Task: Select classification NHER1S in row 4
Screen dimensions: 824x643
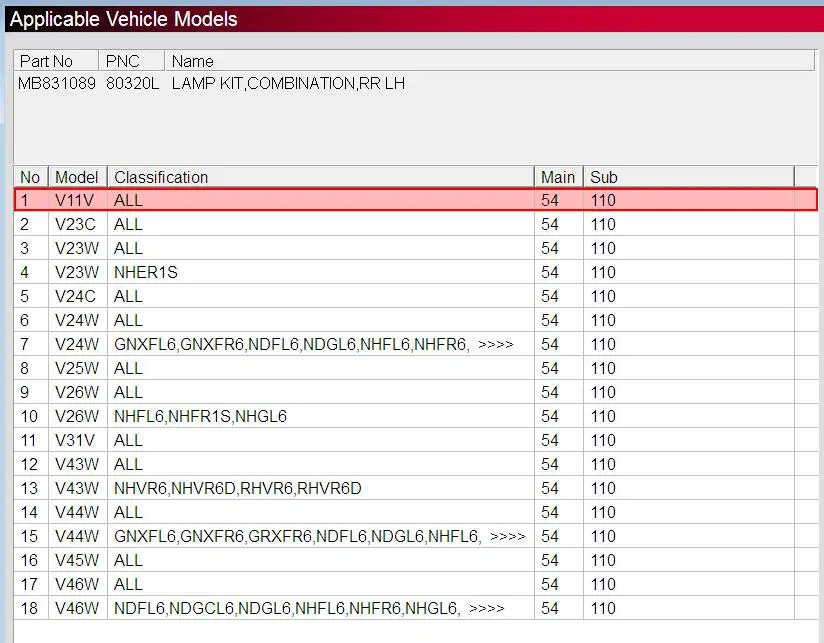Action: pyautogui.click(x=146, y=272)
